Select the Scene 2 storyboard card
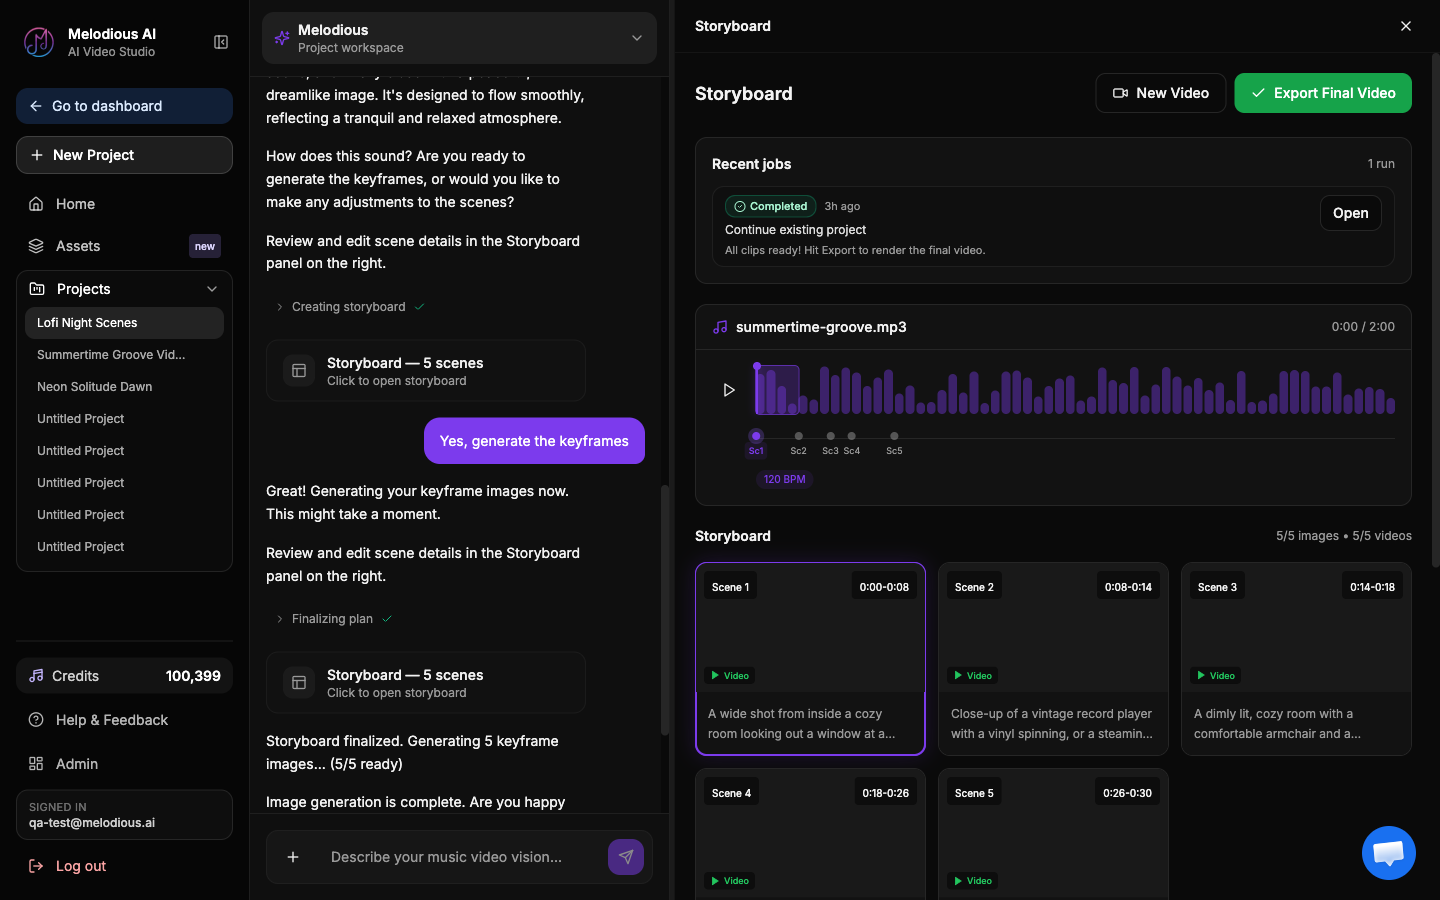Viewport: 1440px width, 900px height. pyautogui.click(x=1053, y=659)
